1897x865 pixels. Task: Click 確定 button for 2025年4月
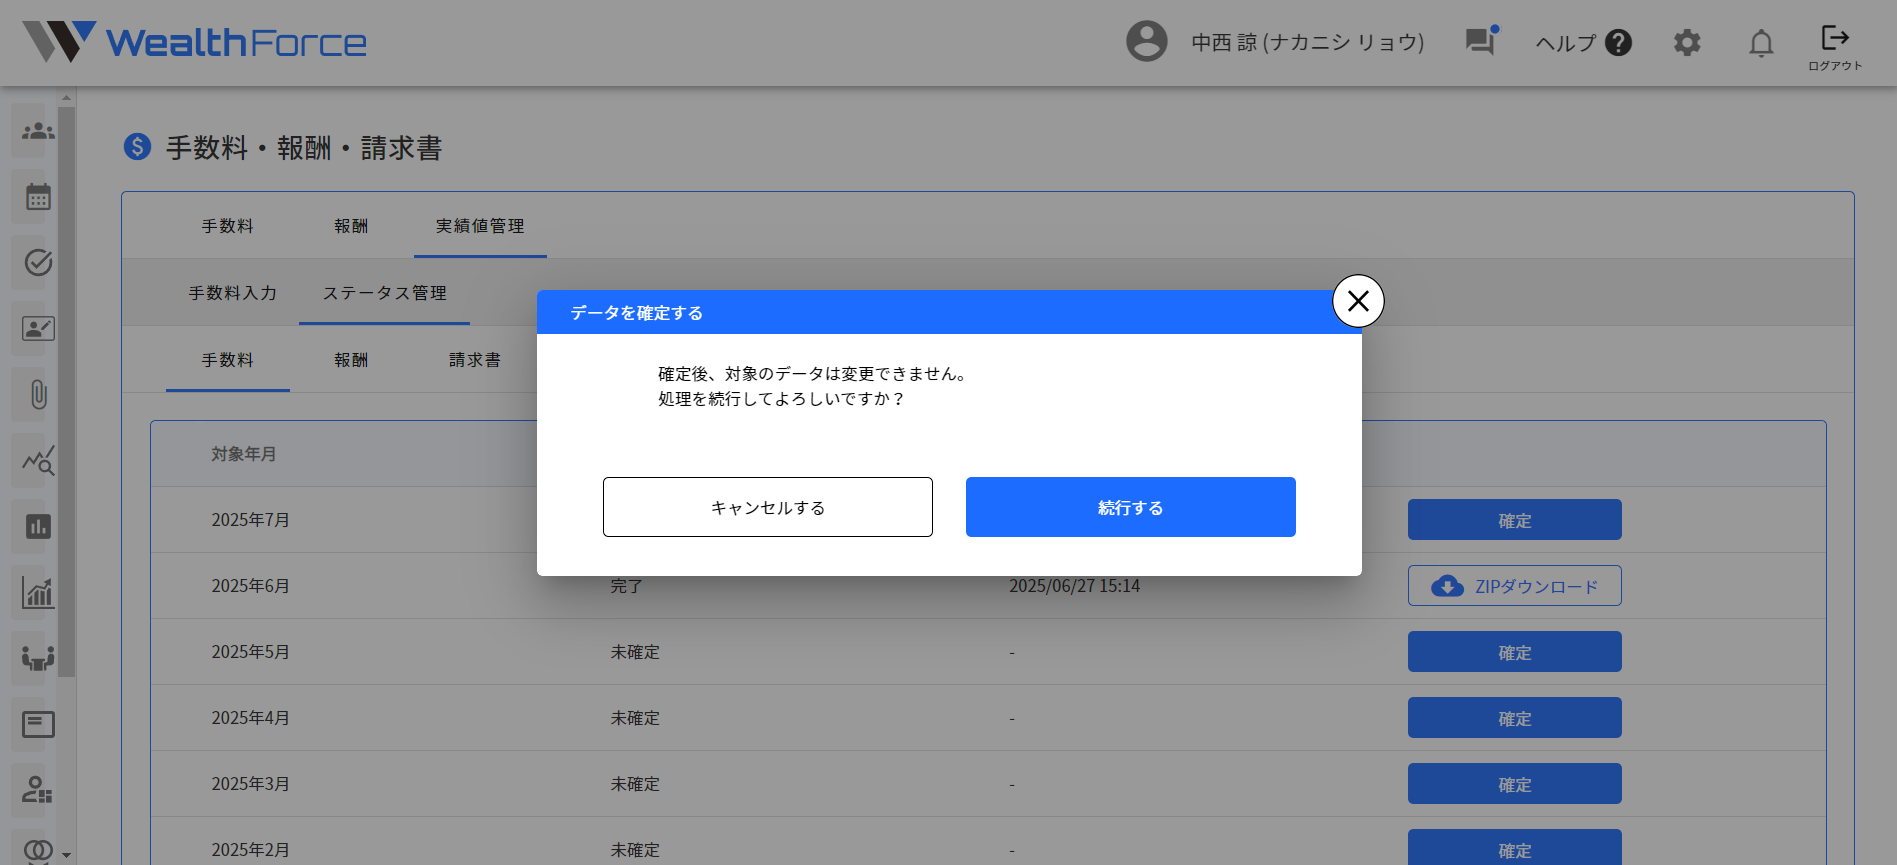click(1514, 718)
